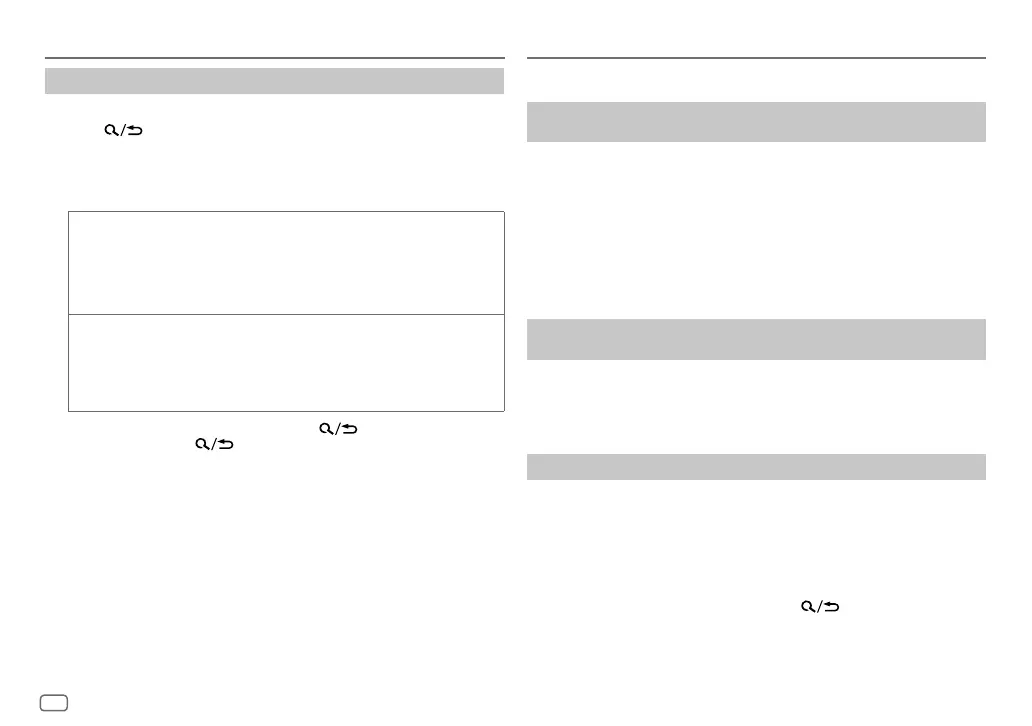Viewport: 1032px width, 726px height.
Task: Click inside the upper cell of the table
Action: pyautogui.click(x=286, y=262)
